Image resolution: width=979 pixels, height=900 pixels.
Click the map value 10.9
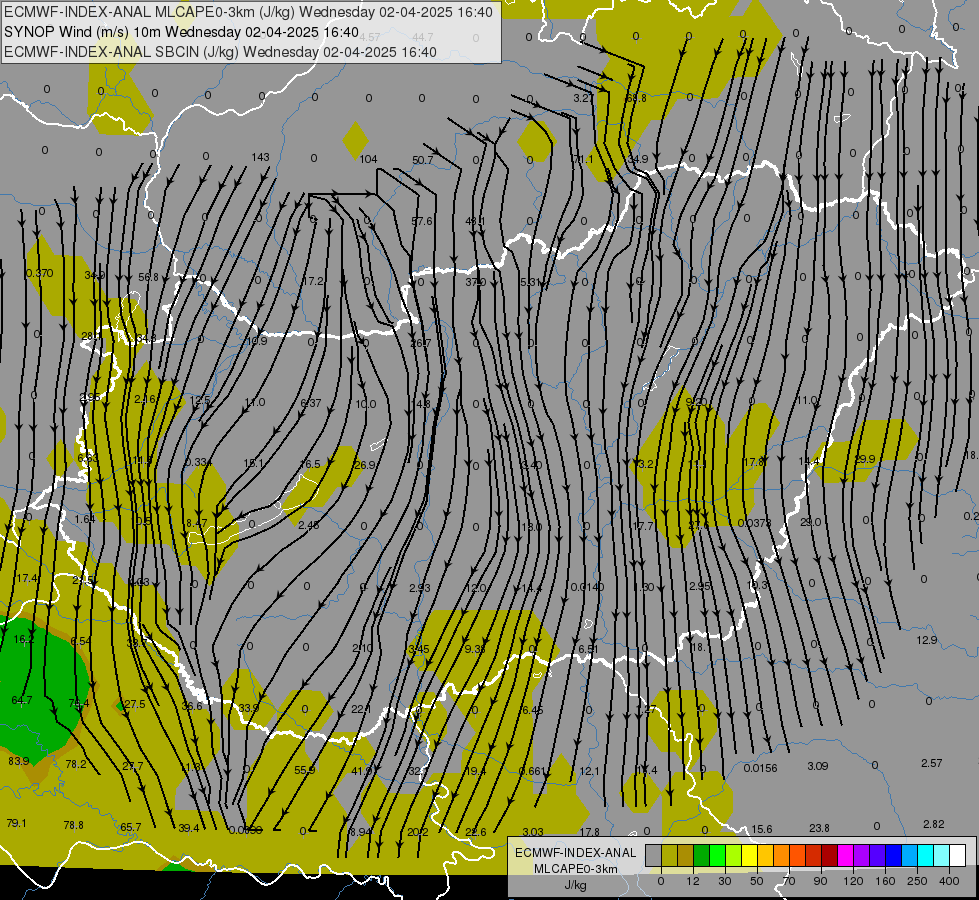pyautogui.click(x=257, y=341)
